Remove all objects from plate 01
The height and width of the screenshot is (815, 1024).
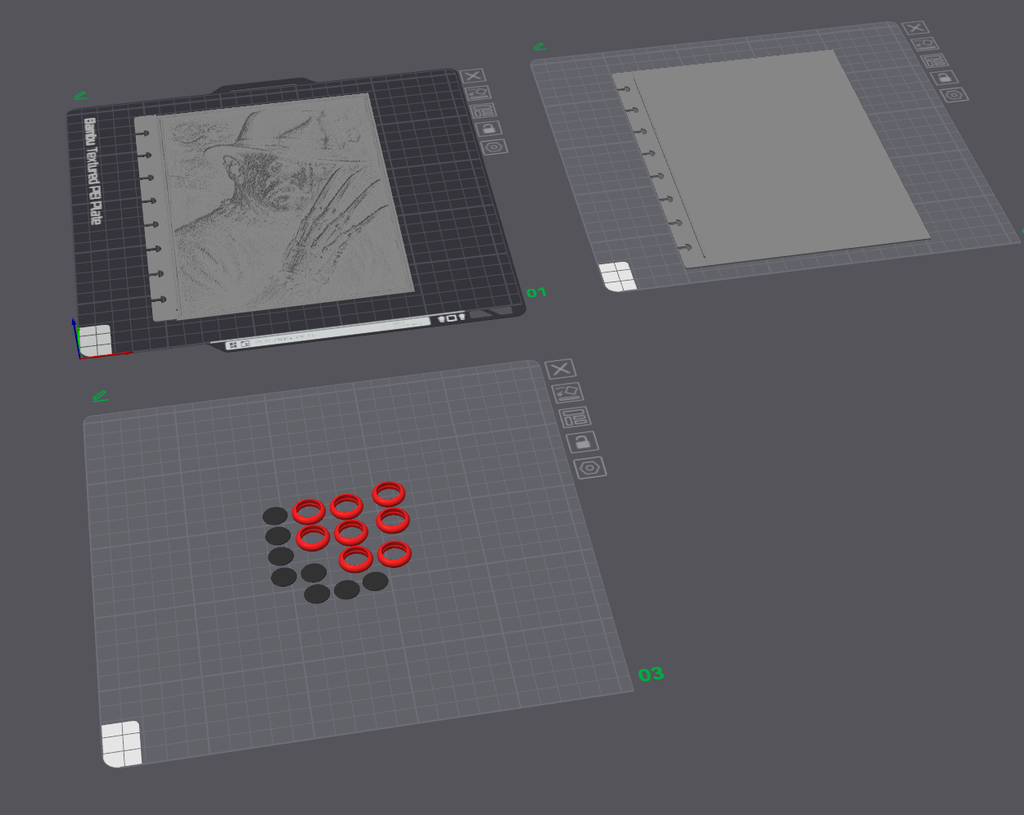pos(472,76)
